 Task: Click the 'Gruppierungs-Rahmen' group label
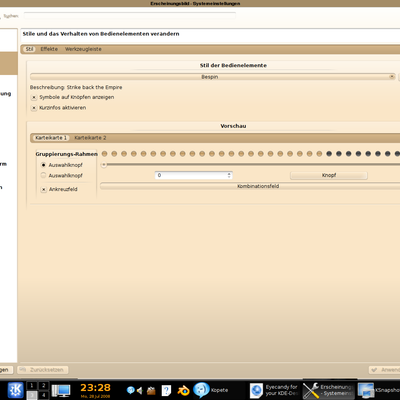[x=67, y=154]
